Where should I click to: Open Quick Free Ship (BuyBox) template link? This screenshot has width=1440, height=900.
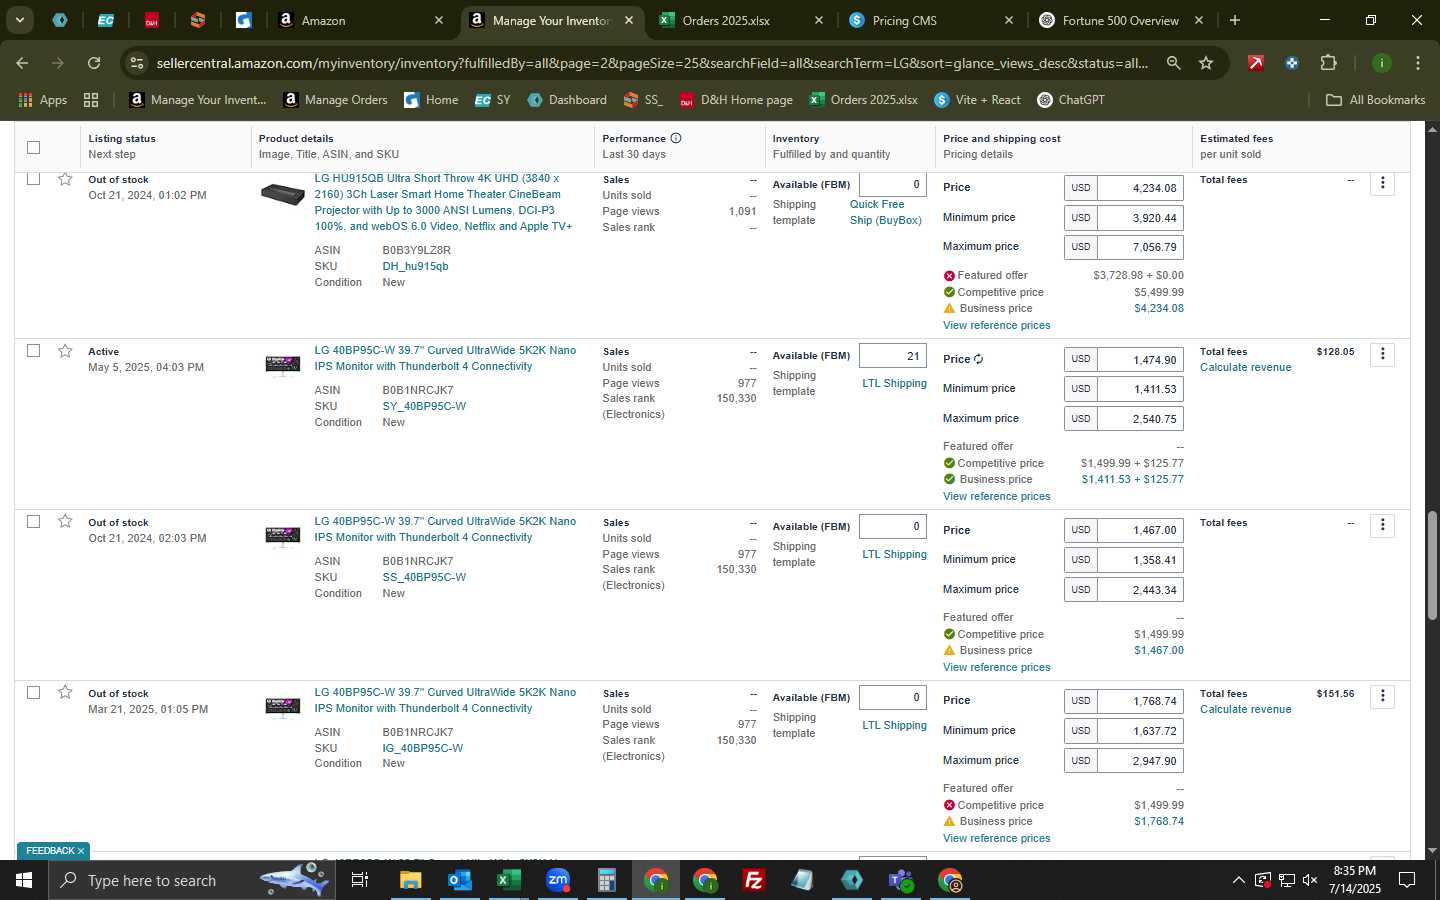pos(886,212)
